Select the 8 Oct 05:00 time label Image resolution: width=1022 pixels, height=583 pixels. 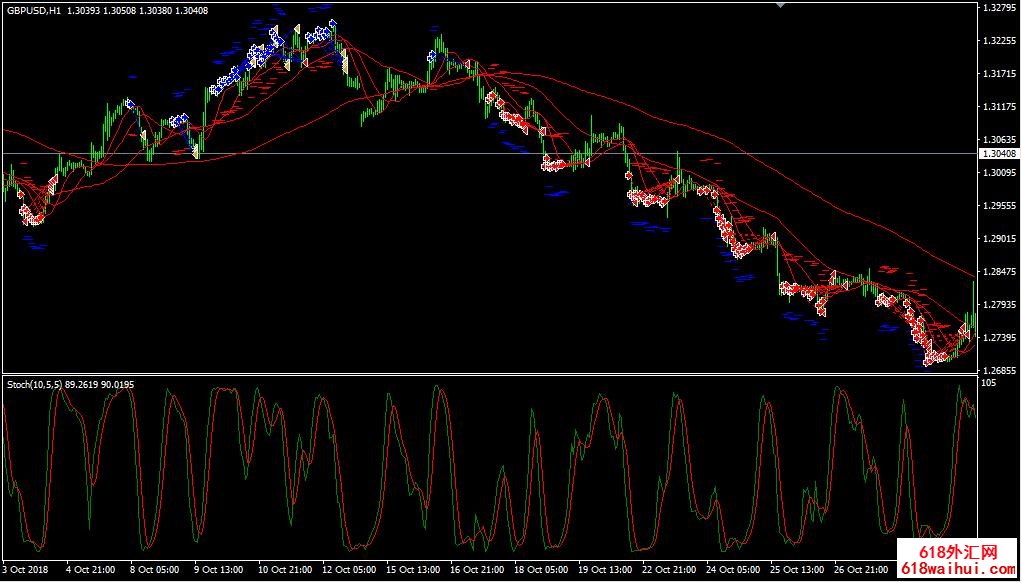157,570
